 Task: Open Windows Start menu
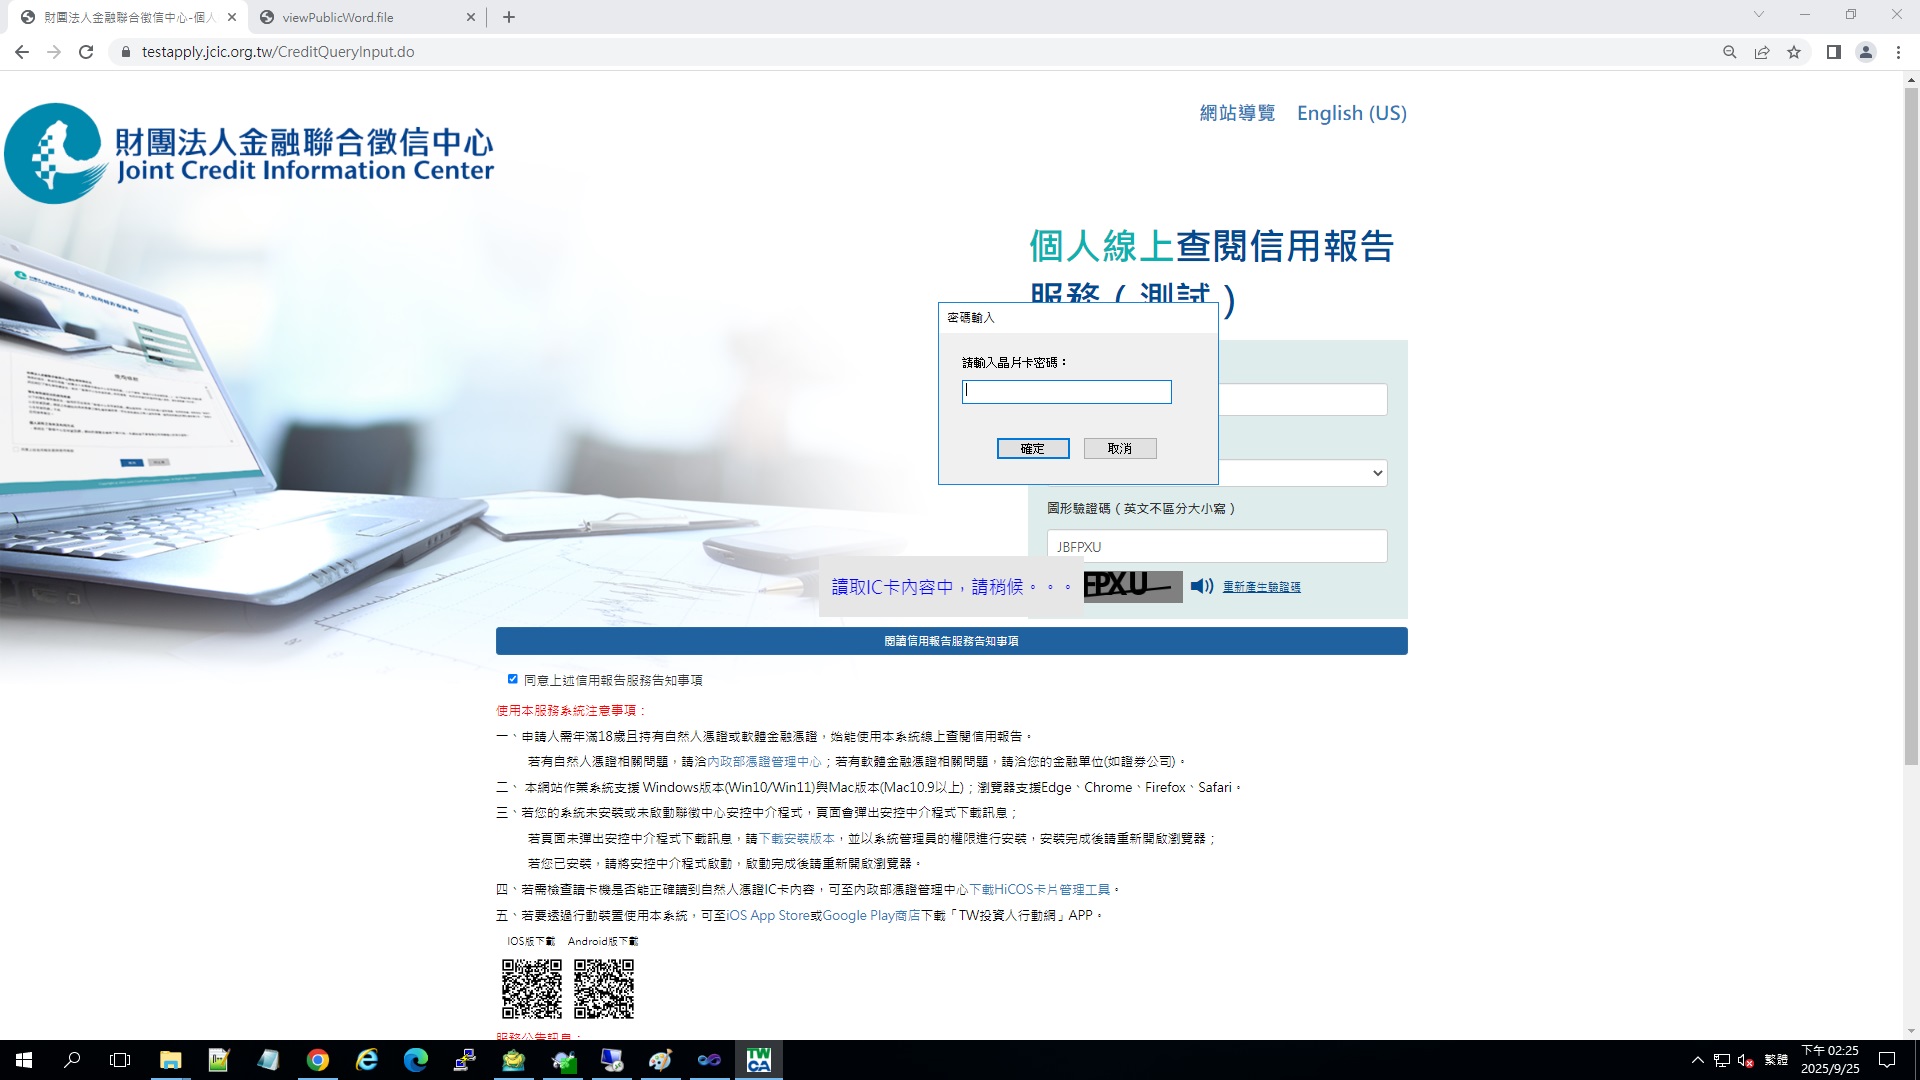tap(24, 1060)
